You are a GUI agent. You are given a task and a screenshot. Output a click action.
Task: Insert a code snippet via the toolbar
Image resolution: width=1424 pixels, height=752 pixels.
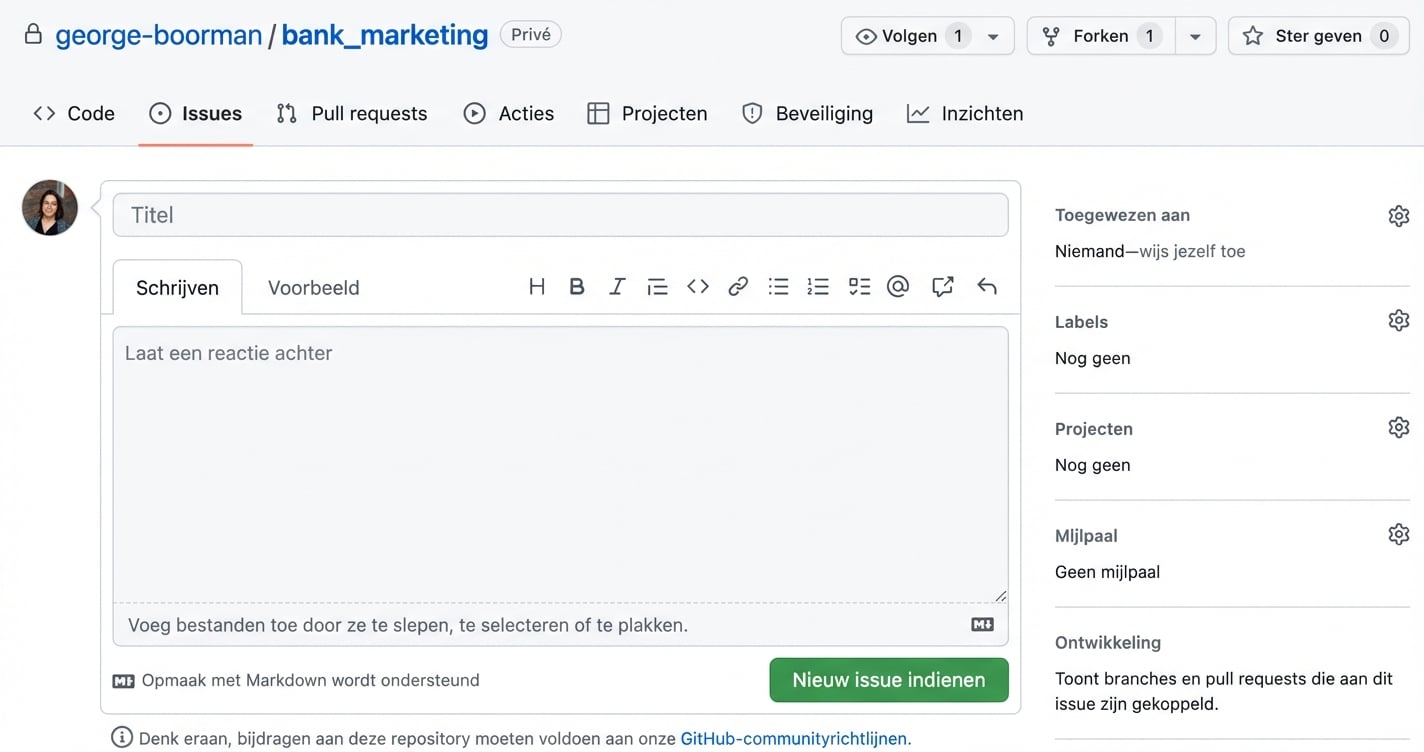tap(698, 286)
